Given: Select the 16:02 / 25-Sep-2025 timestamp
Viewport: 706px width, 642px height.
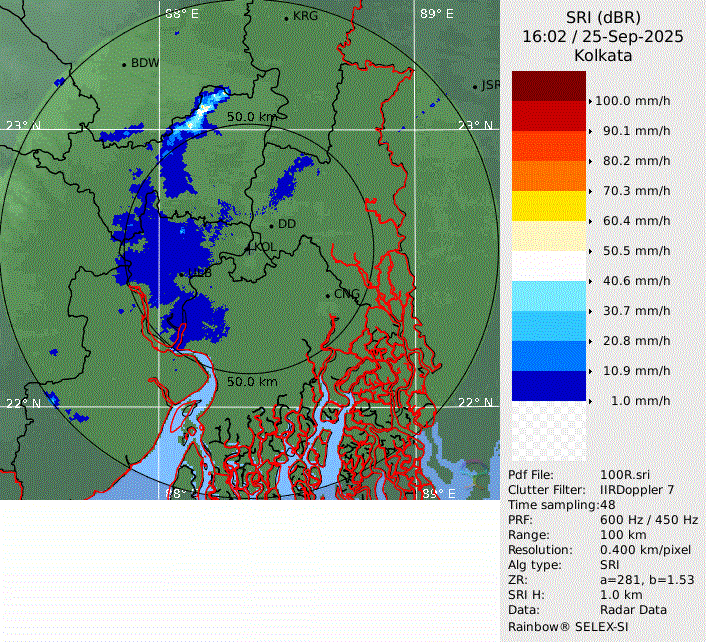Looking at the screenshot, I should coord(602,36).
